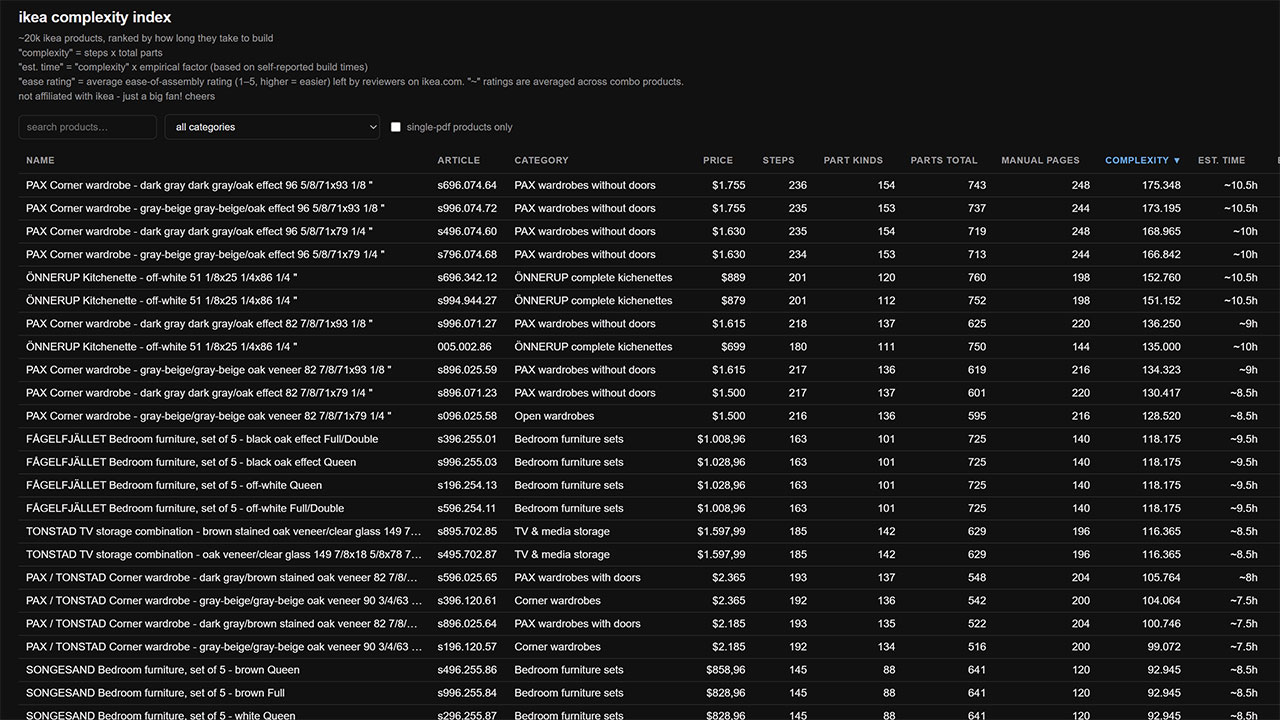Select article number s996.255.84
Viewport: 1280px width, 720px height.
click(x=467, y=691)
